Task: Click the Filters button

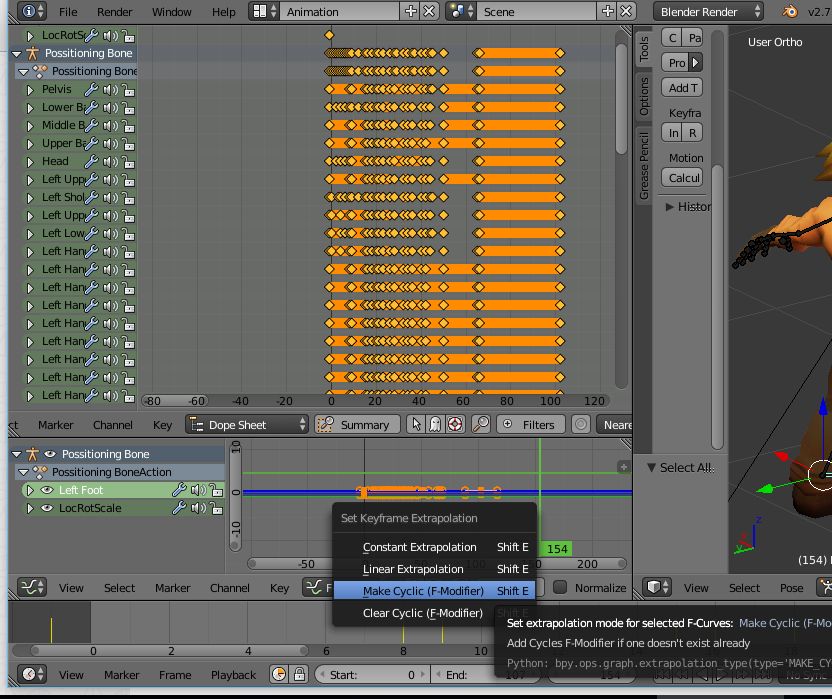Action: [x=530, y=425]
